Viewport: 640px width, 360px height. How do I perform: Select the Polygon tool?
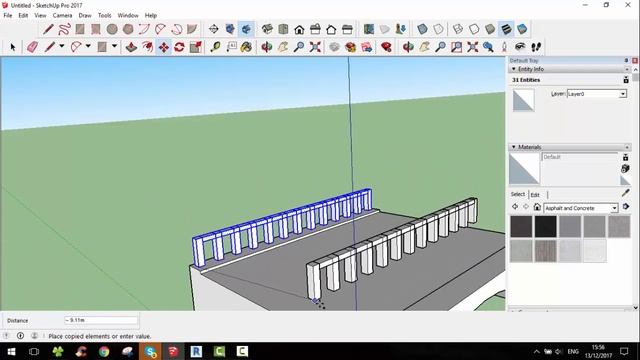pos(128,29)
